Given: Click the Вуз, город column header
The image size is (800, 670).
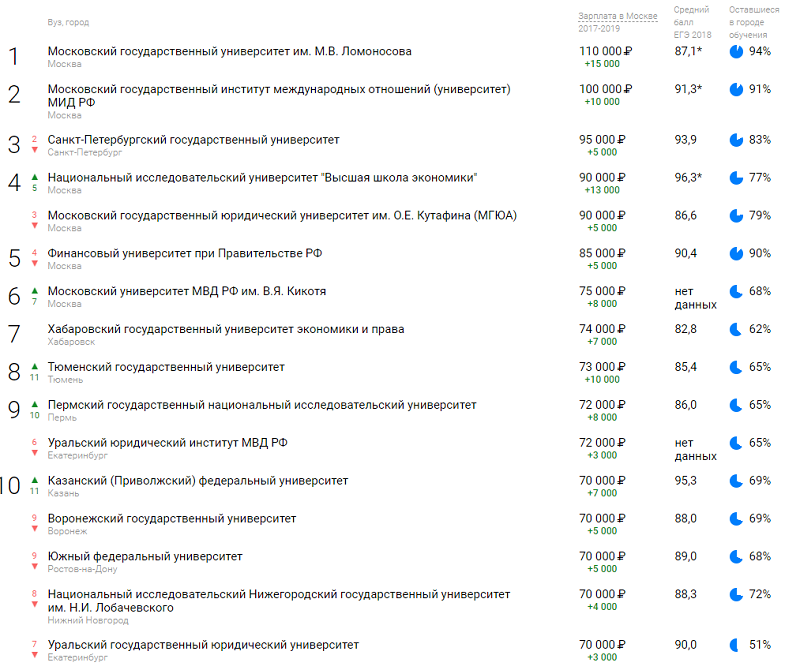Looking at the screenshot, I should click(68, 22).
